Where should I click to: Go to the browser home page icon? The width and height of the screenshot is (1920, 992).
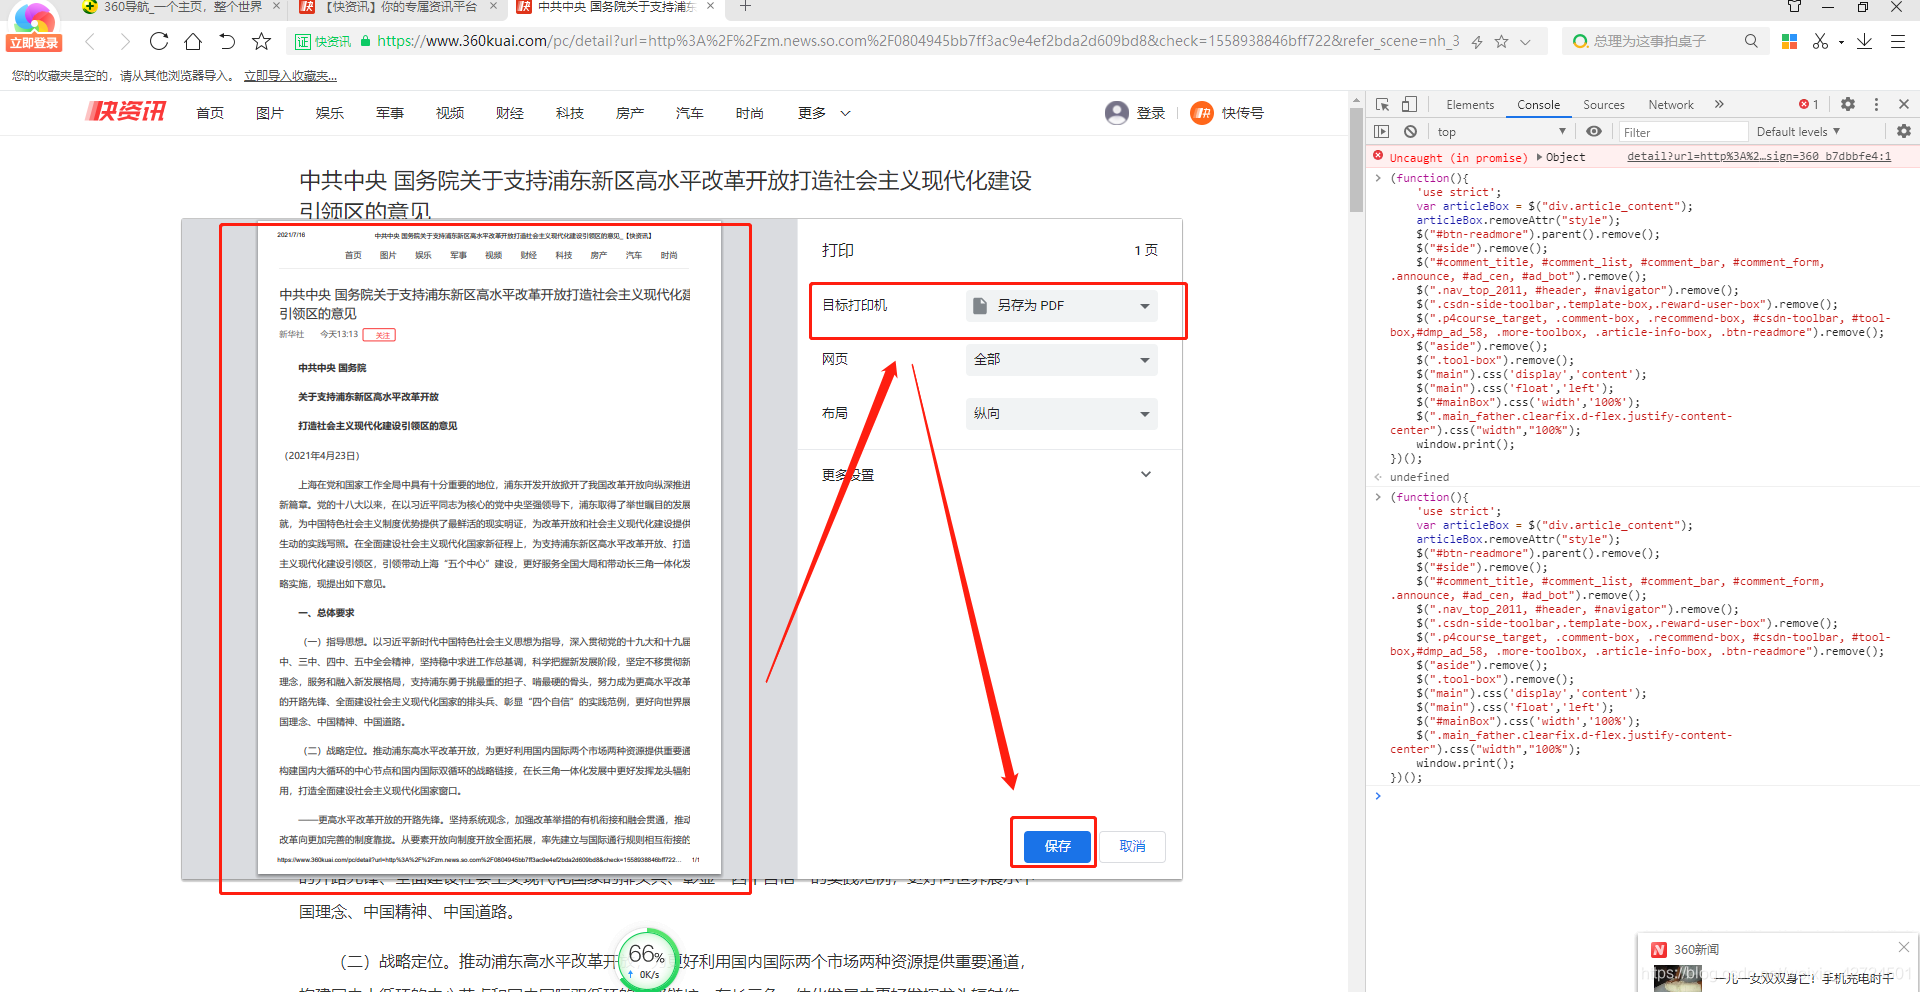(193, 41)
